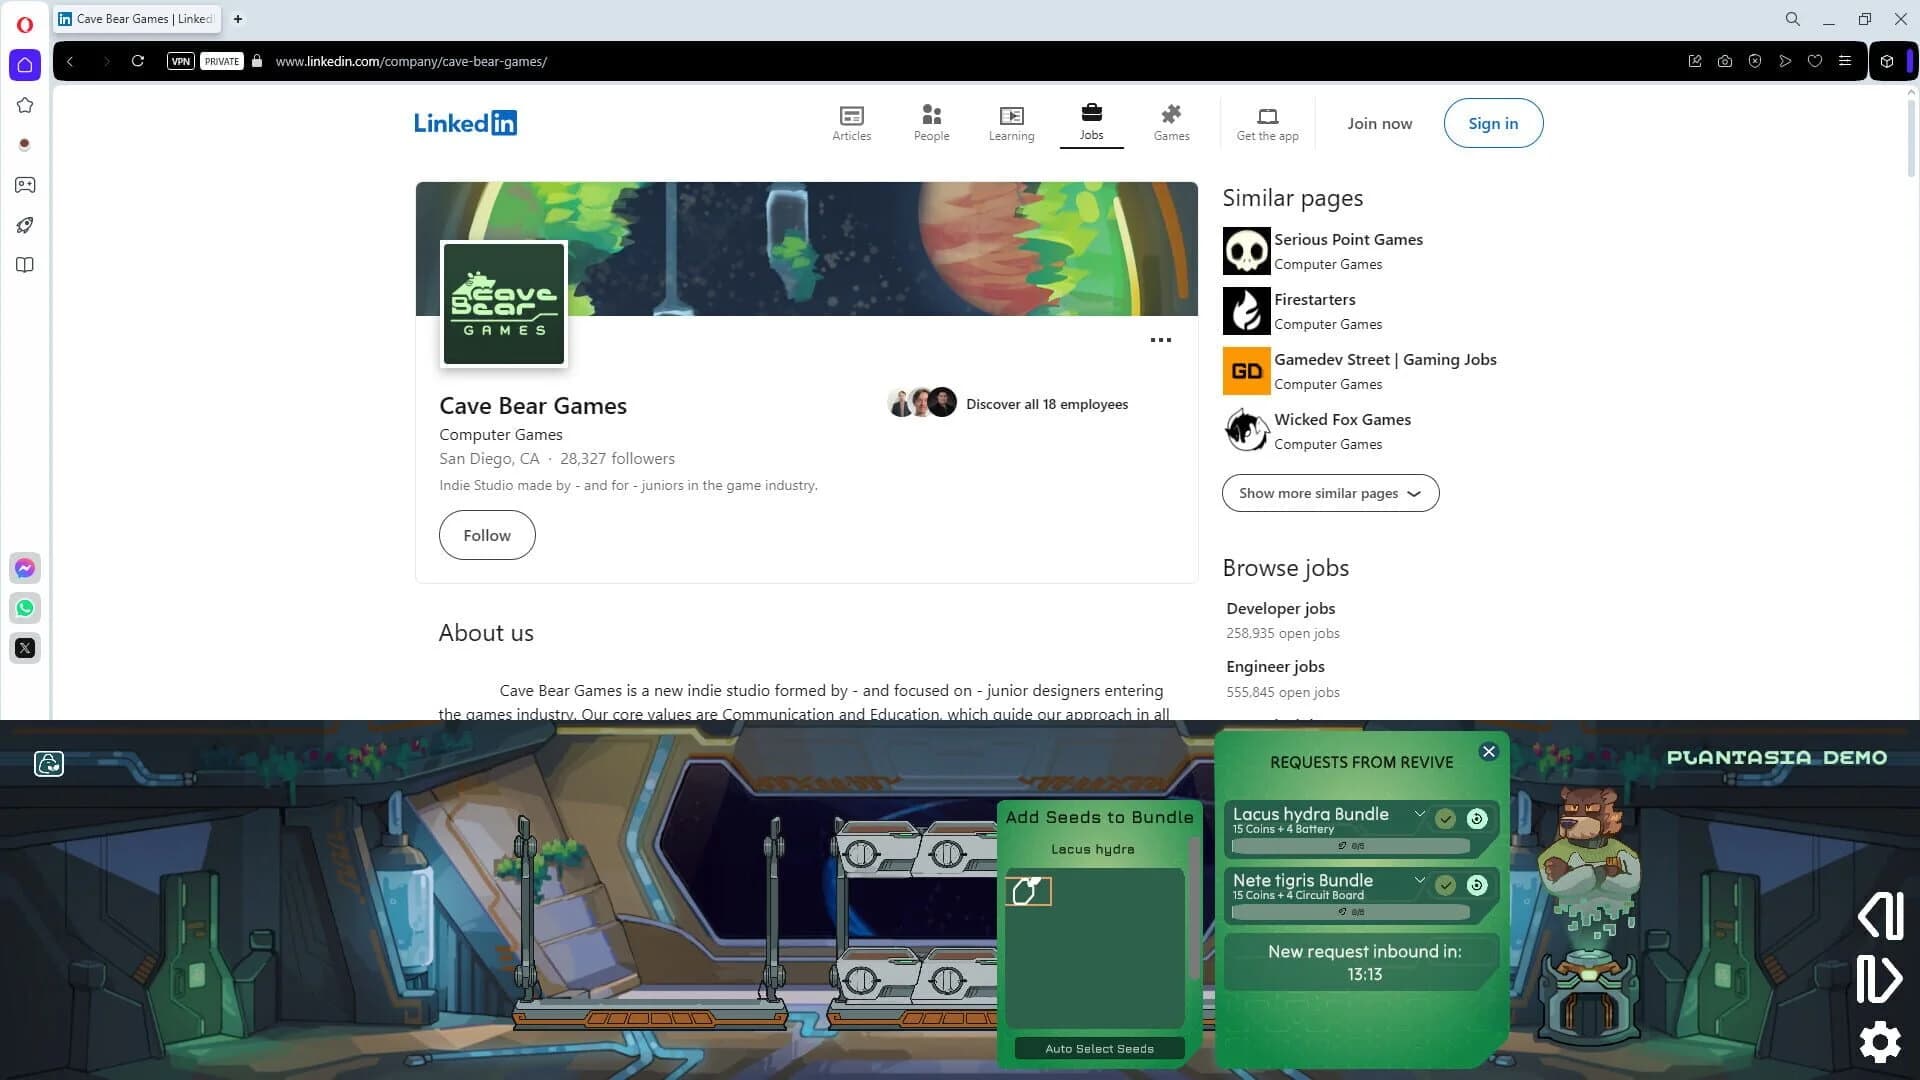Click the screenshot icon in the game corner
Image resolution: width=1920 pixels, height=1080 pixels.
point(48,763)
